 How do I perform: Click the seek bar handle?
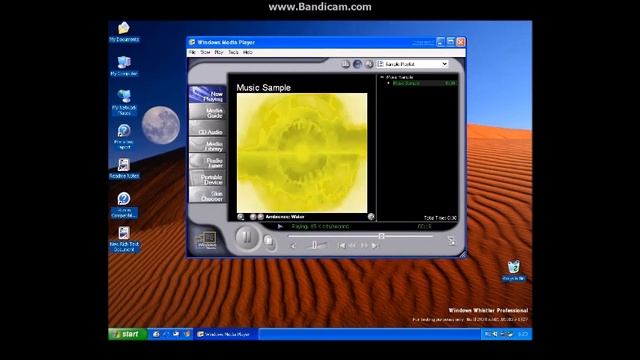point(381,236)
